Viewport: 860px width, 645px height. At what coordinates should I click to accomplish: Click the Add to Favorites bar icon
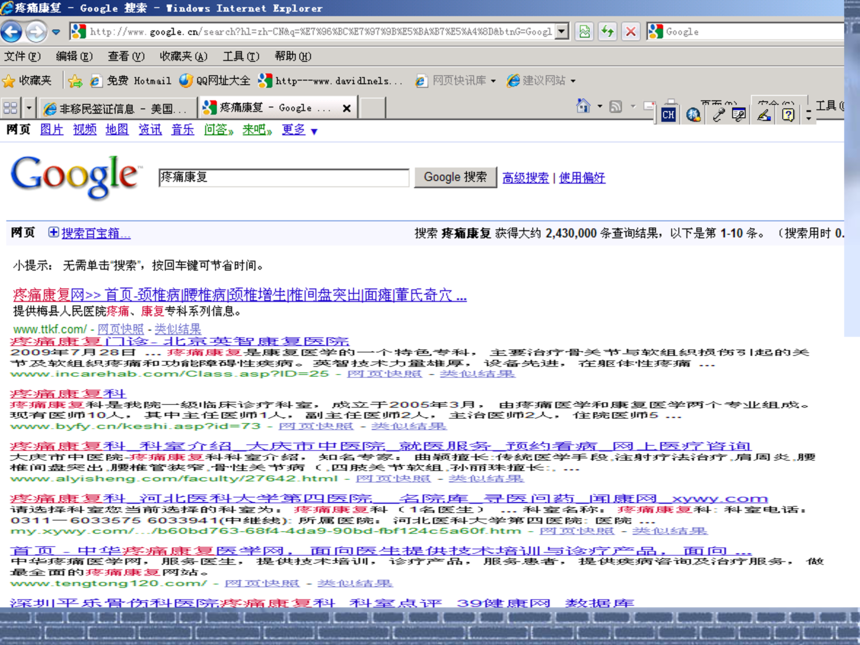coord(75,81)
